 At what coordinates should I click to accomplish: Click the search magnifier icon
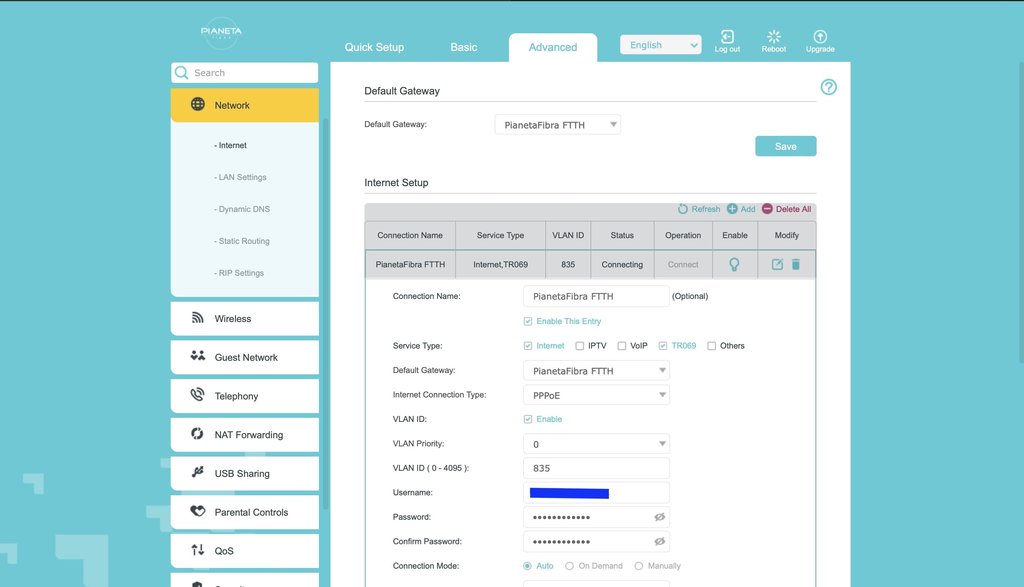182,72
